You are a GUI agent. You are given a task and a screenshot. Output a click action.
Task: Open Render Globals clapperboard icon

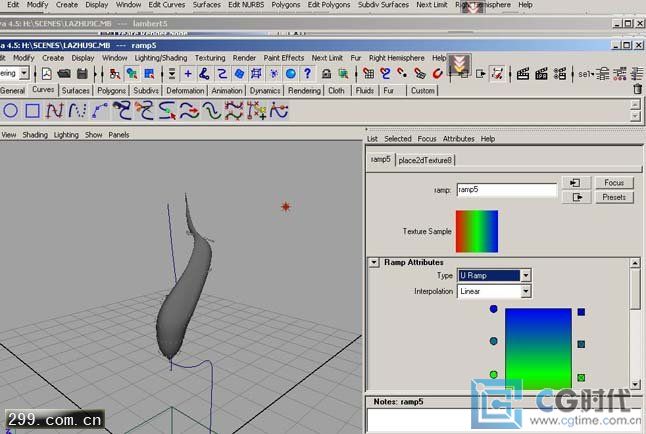coord(559,74)
